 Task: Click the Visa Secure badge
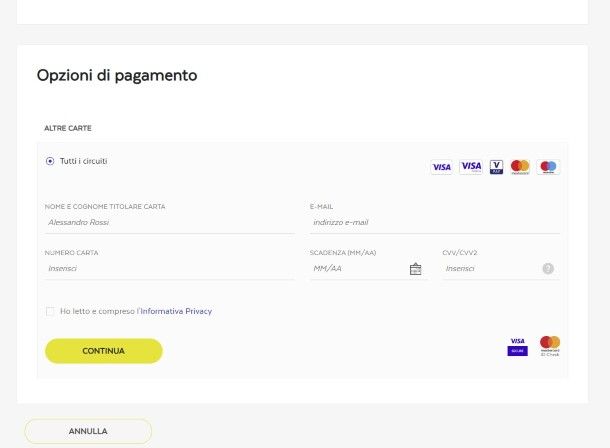tap(517, 347)
